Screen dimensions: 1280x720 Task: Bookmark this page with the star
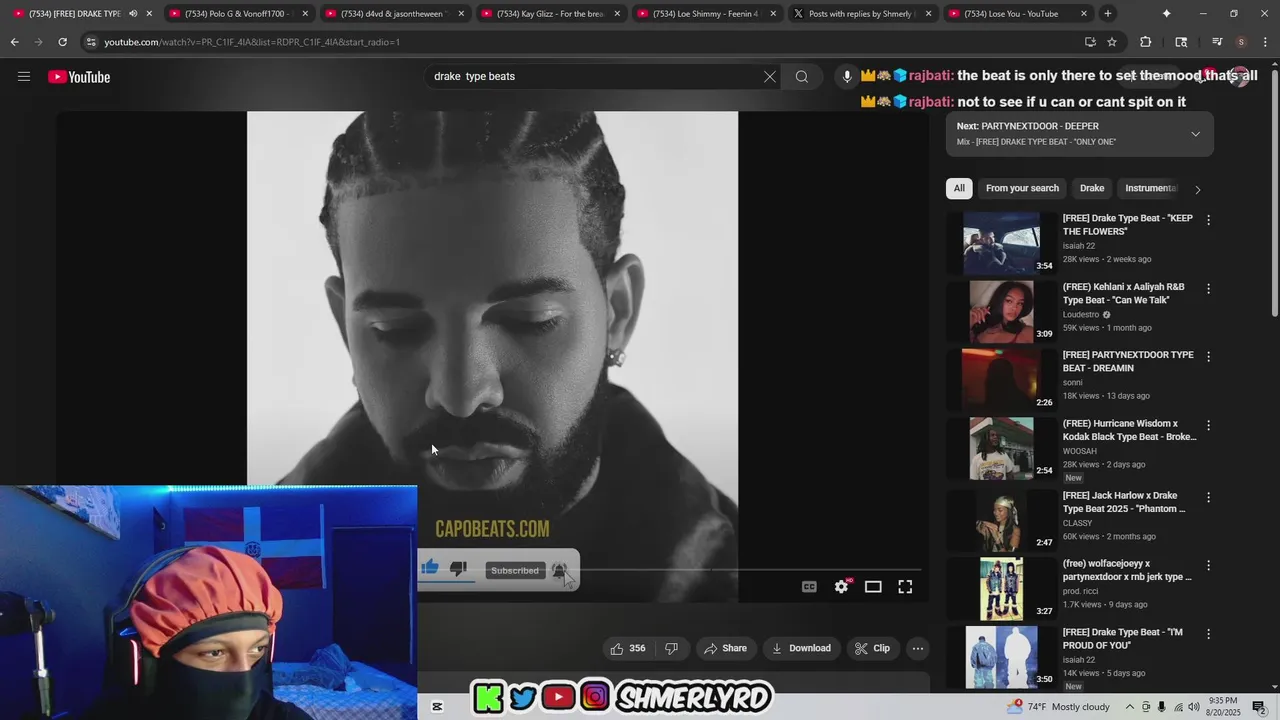point(1112,42)
